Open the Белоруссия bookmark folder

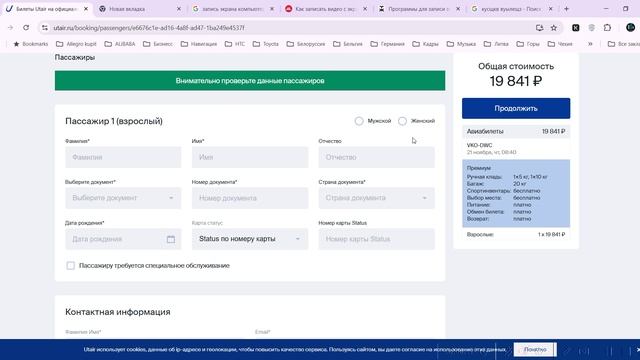point(306,44)
